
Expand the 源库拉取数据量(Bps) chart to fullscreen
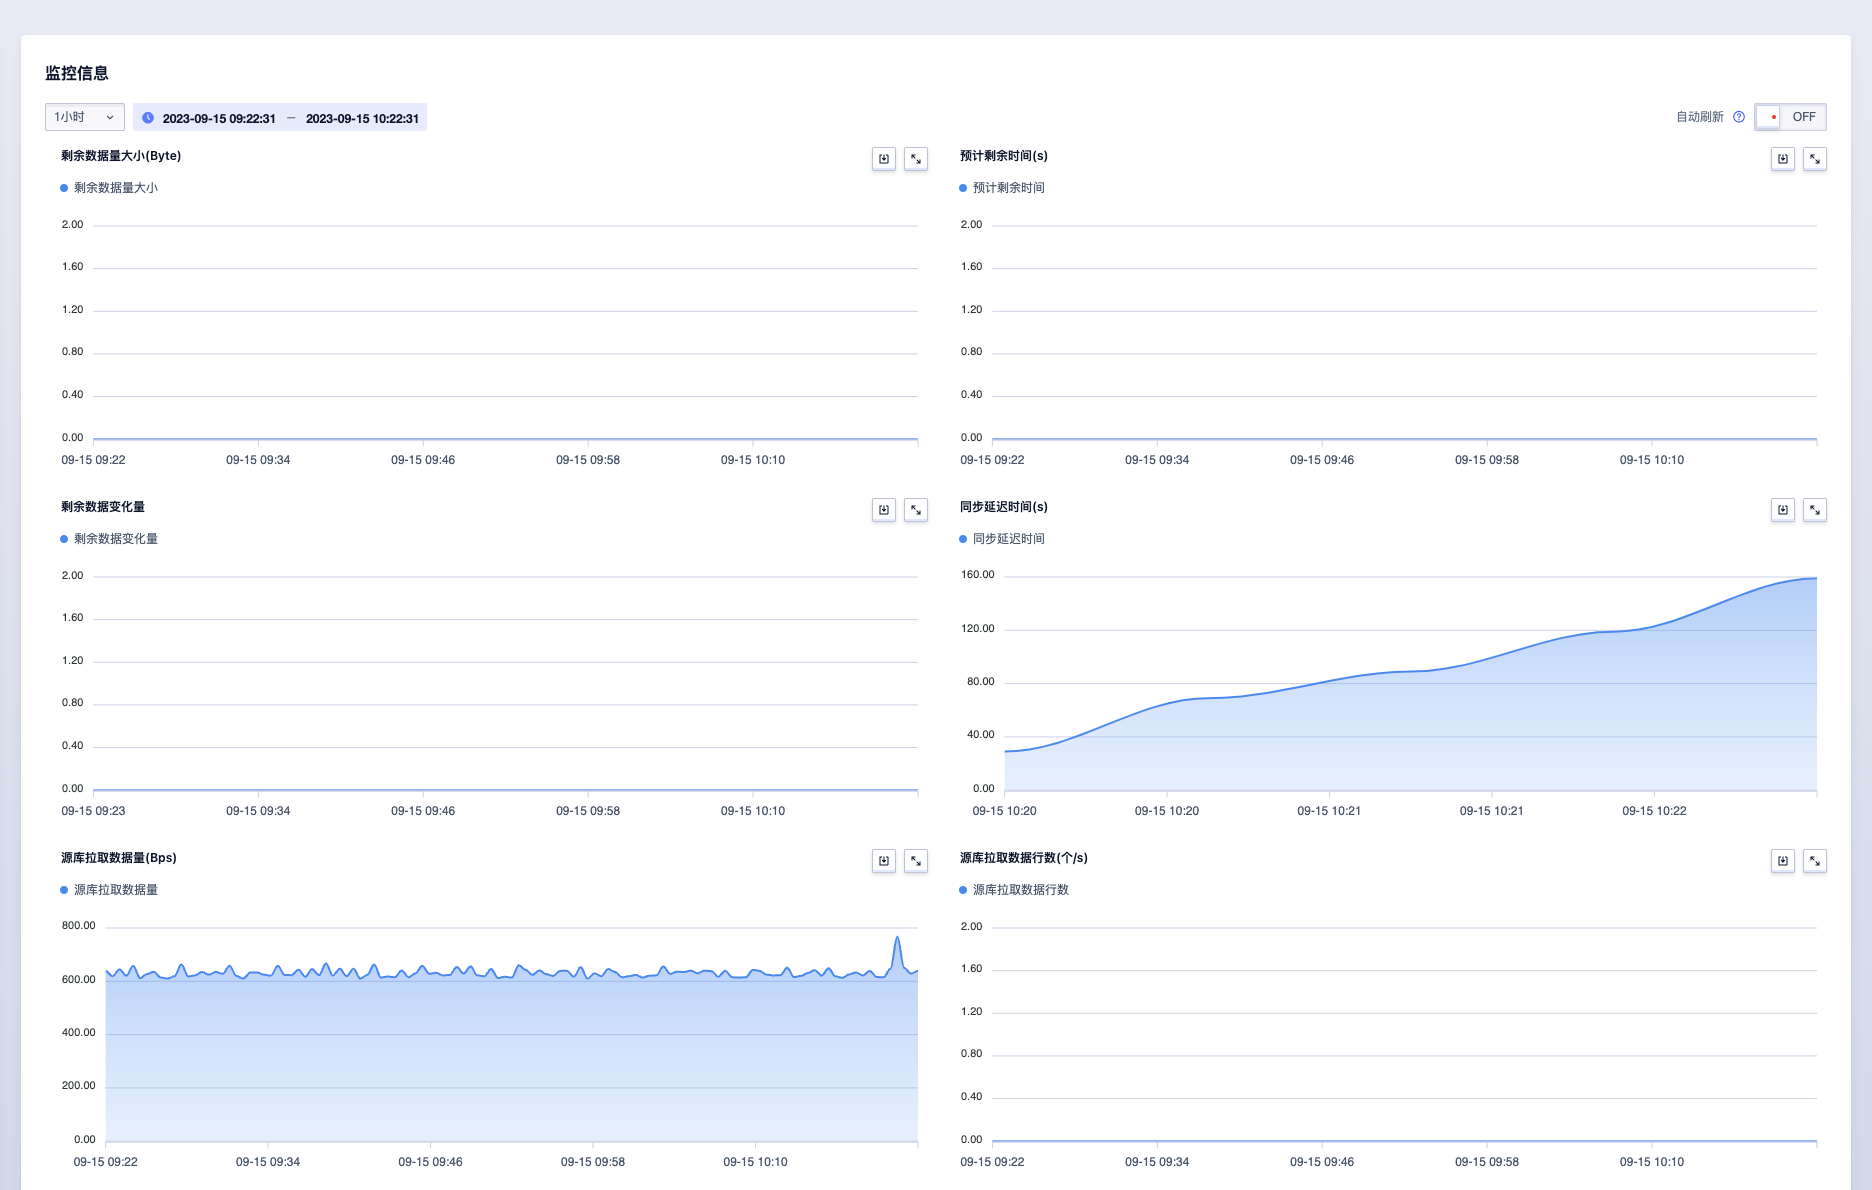(x=915, y=861)
